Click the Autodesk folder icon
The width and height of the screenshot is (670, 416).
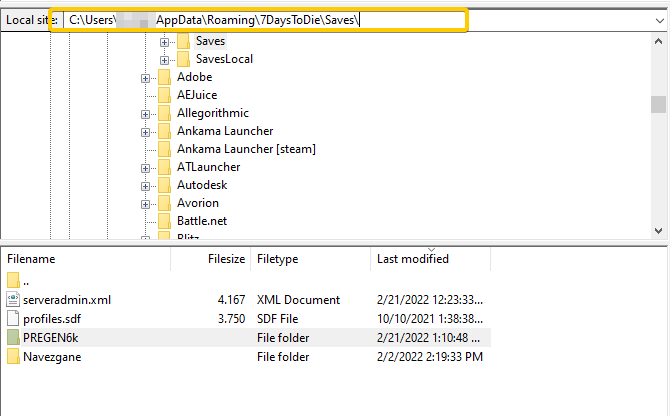click(164, 185)
